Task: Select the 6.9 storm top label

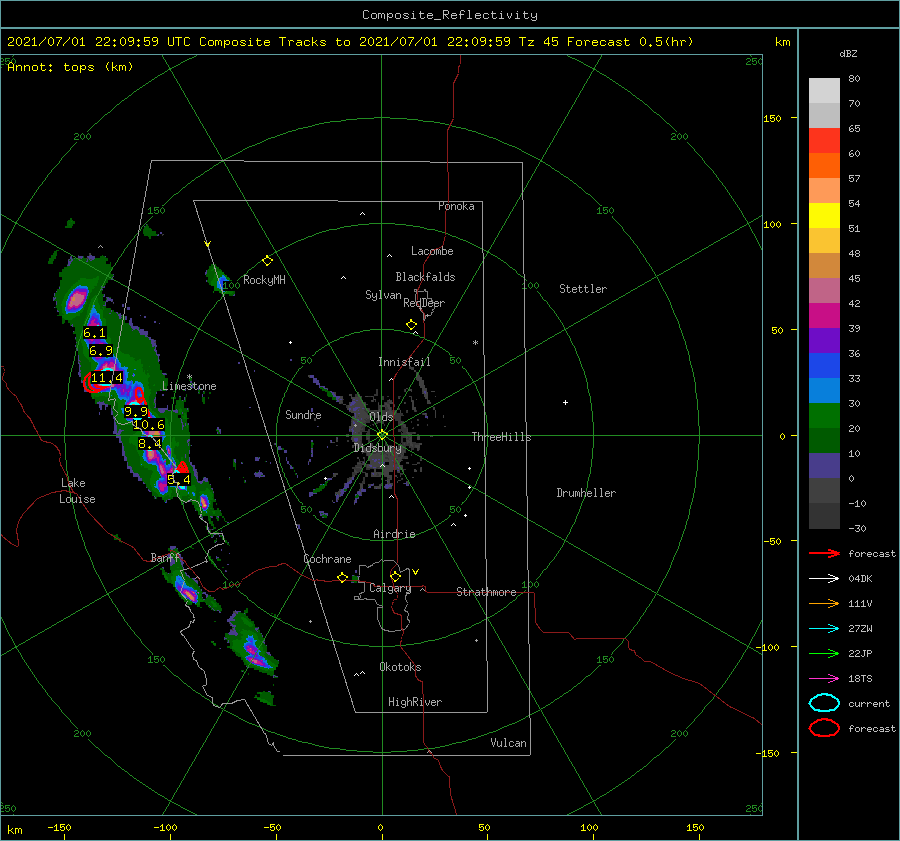Action: pos(101,351)
